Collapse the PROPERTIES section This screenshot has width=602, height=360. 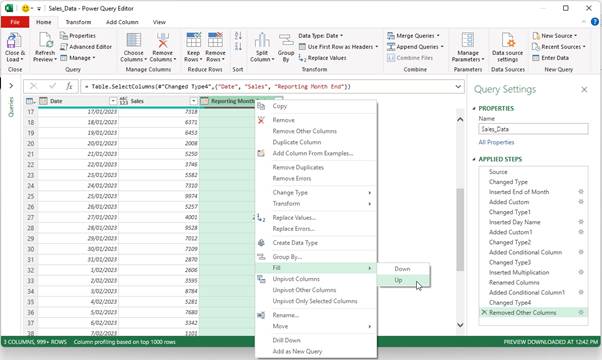(x=474, y=109)
